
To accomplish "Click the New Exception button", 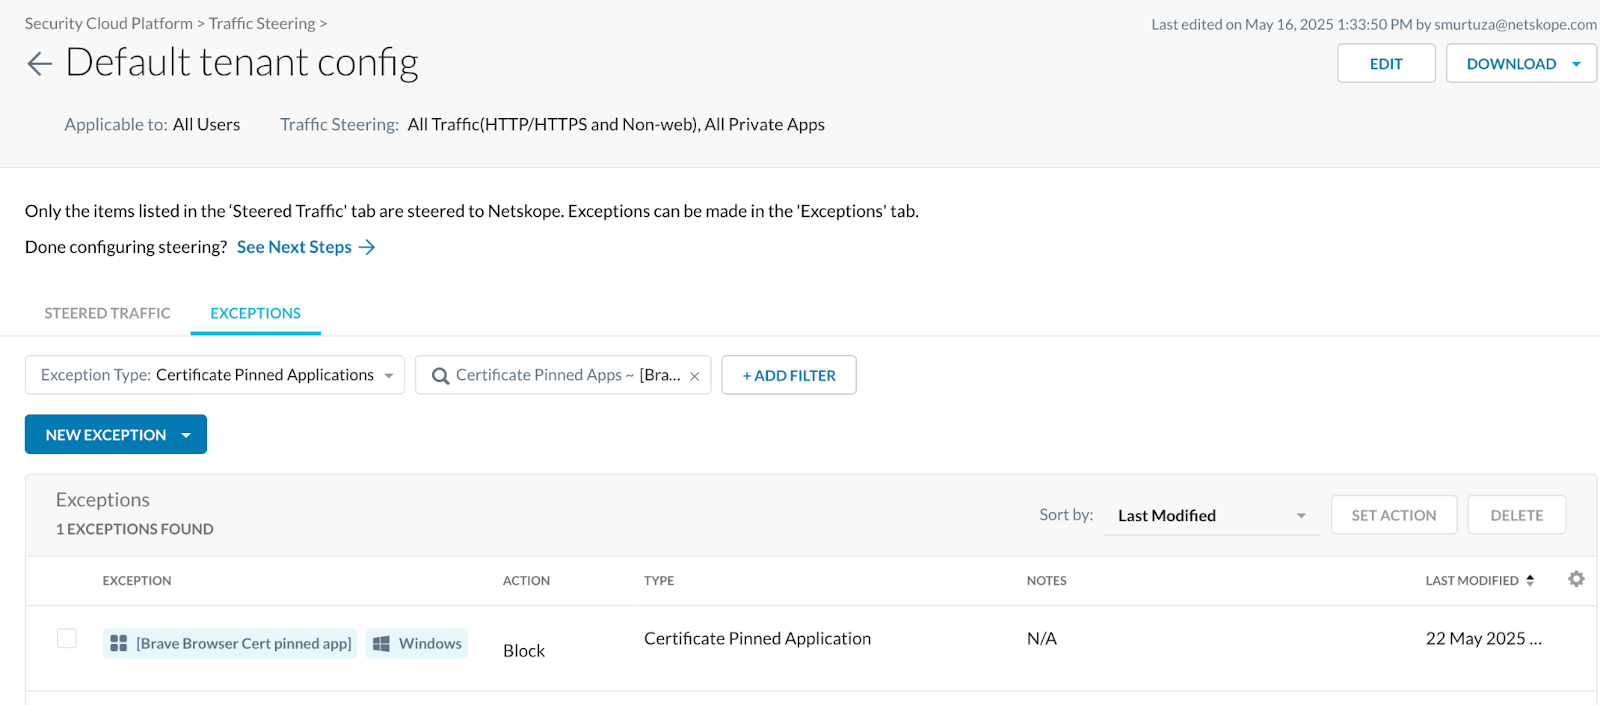I will pos(116,434).
